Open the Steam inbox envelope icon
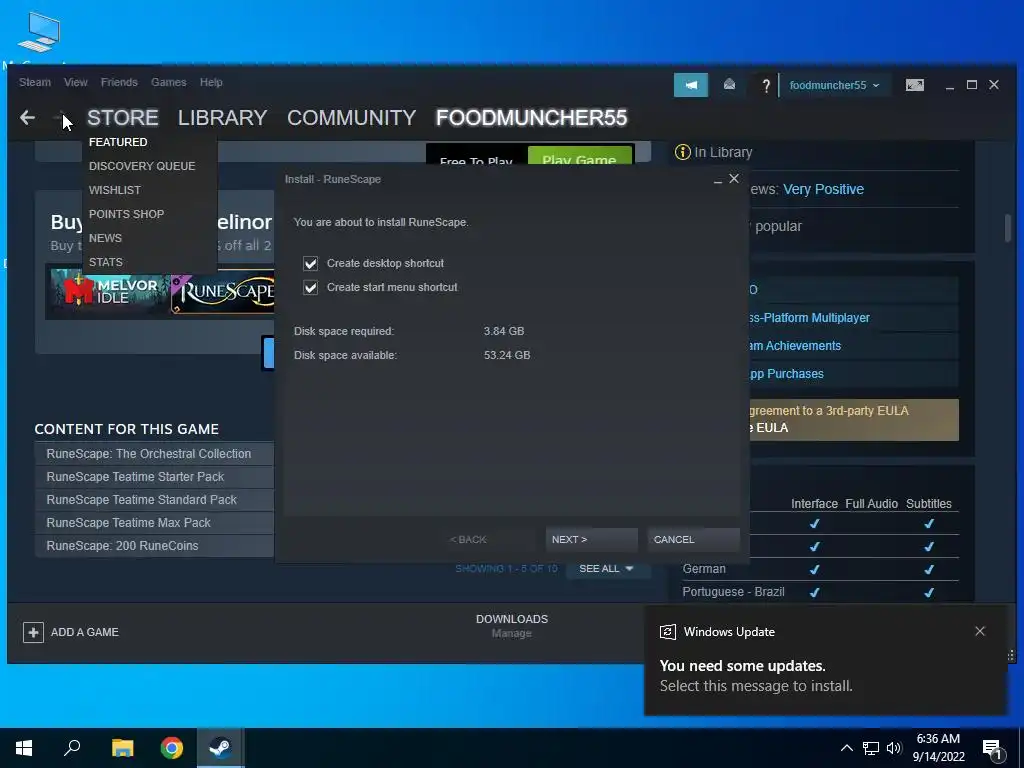This screenshot has width=1024, height=768. point(729,85)
